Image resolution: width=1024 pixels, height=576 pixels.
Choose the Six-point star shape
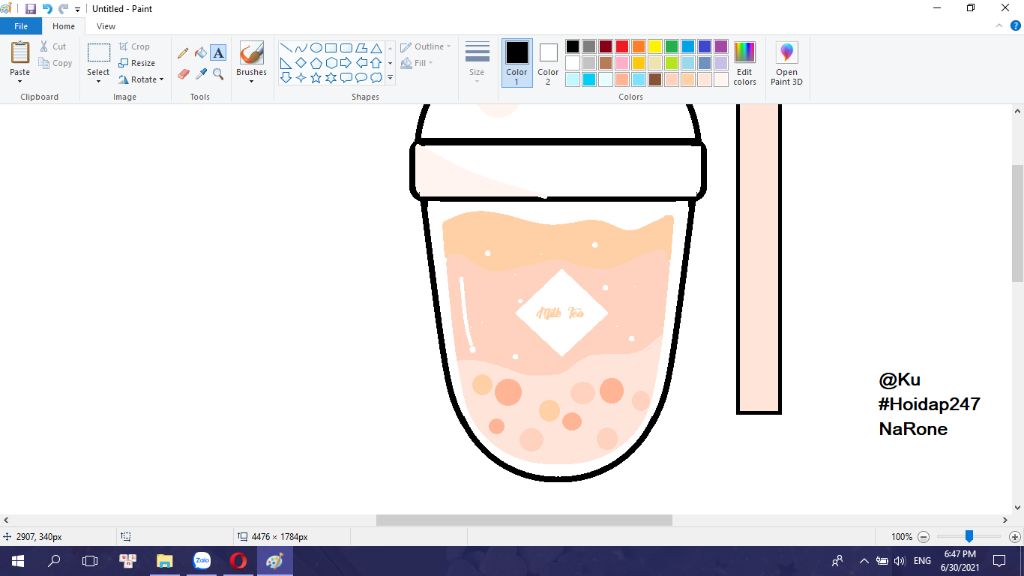click(331, 78)
